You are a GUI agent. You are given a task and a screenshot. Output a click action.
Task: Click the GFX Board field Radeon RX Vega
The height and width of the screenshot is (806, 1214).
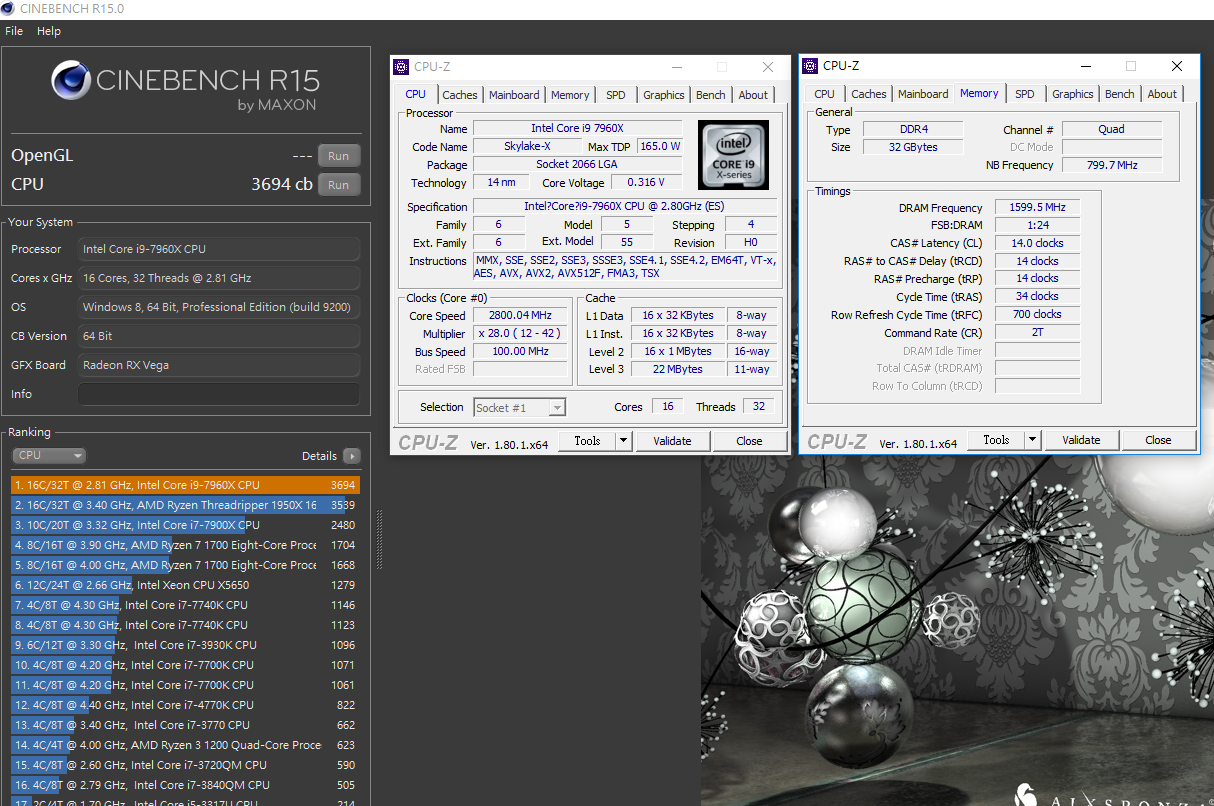click(x=219, y=365)
